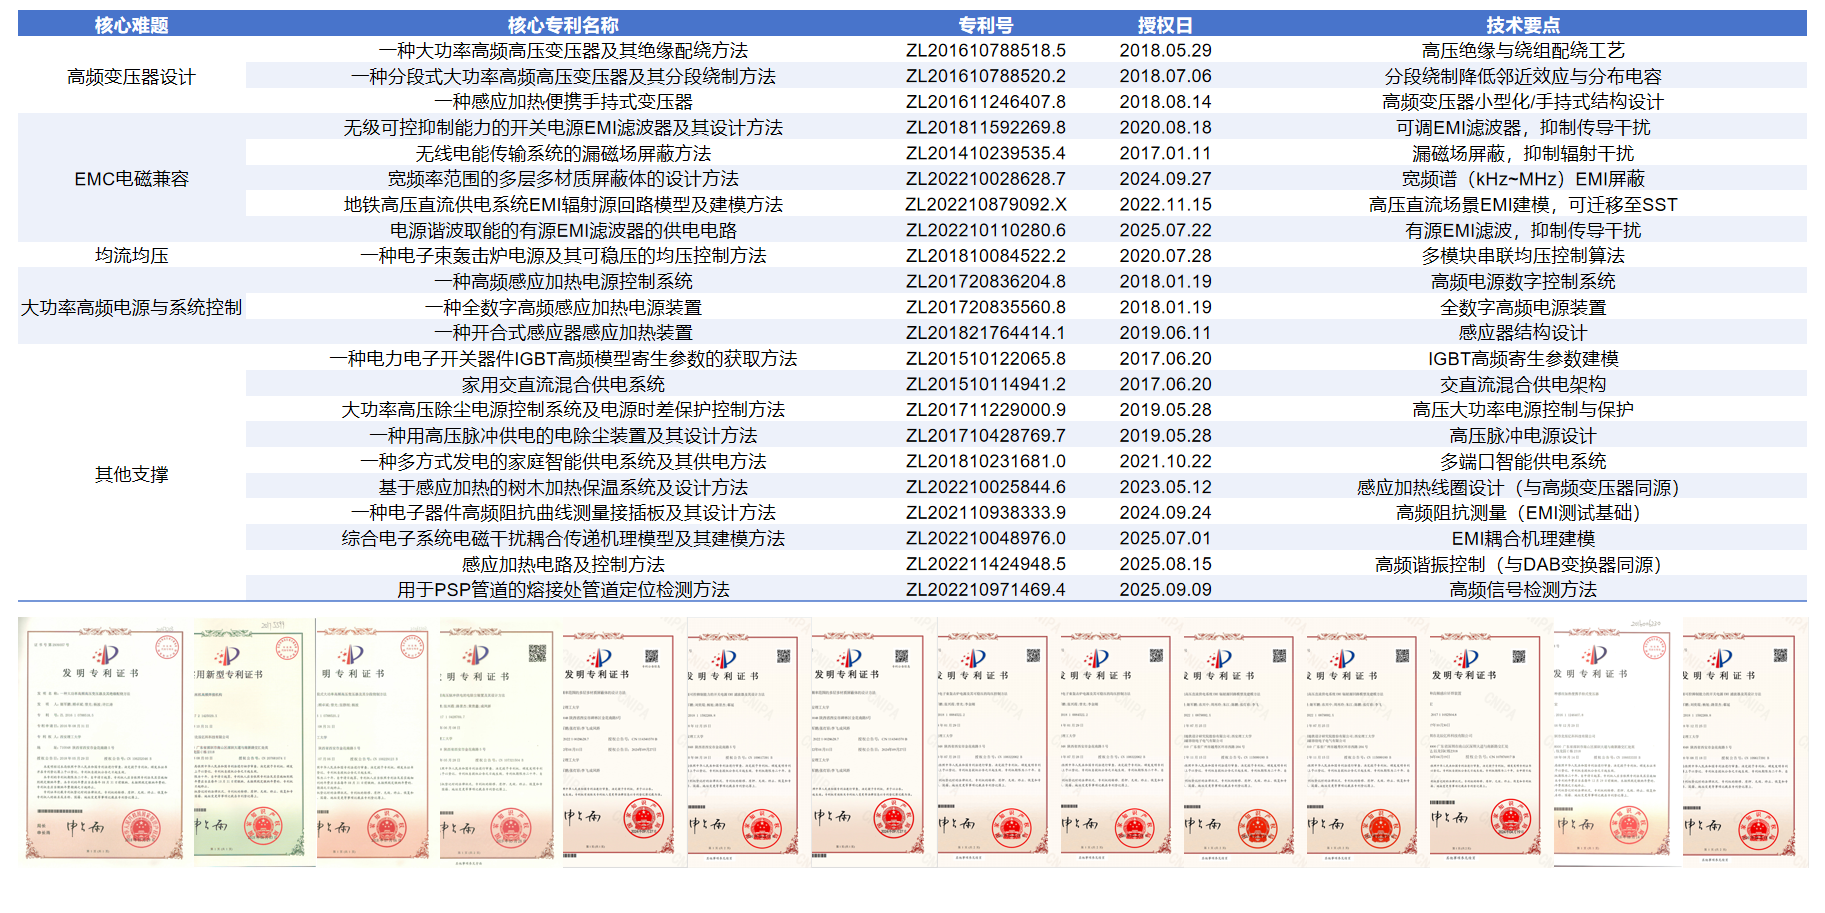Click patent name 一种开合式感应器感应加热装置
The height and width of the screenshot is (913, 1825).
(x=563, y=333)
